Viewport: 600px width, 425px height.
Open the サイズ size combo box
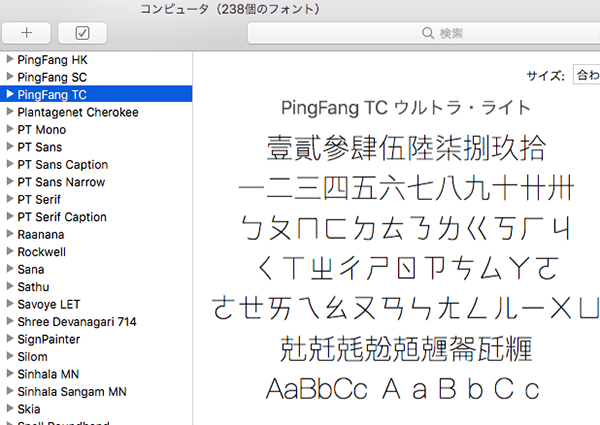click(x=585, y=75)
